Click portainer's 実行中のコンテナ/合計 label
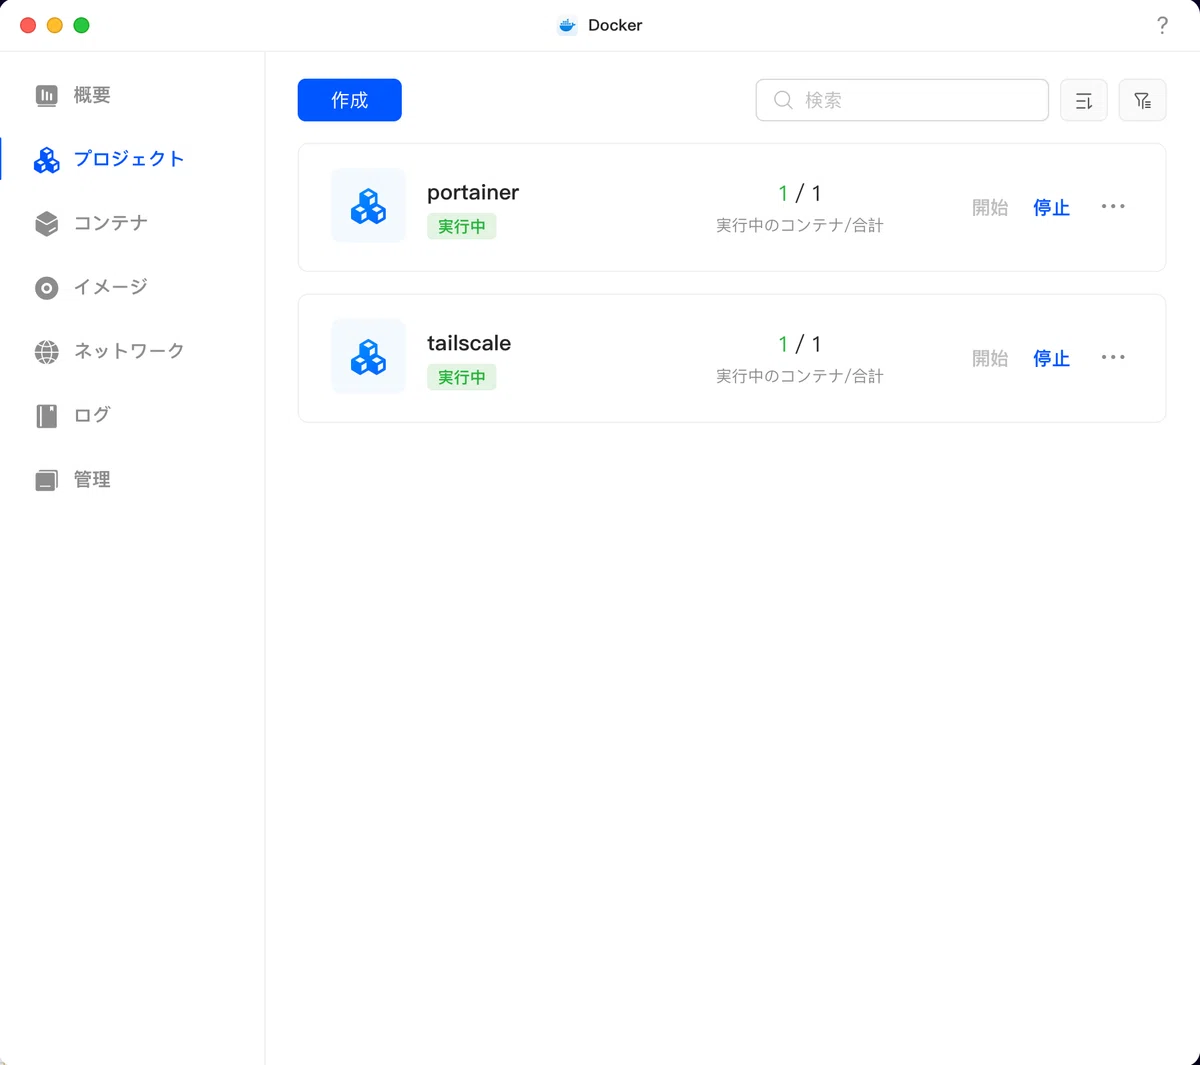This screenshot has width=1200, height=1065. pos(800,225)
